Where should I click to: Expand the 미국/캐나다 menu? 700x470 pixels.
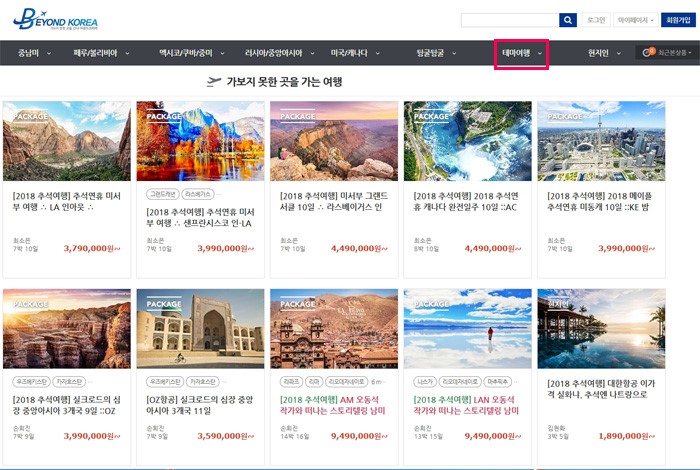[355, 53]
